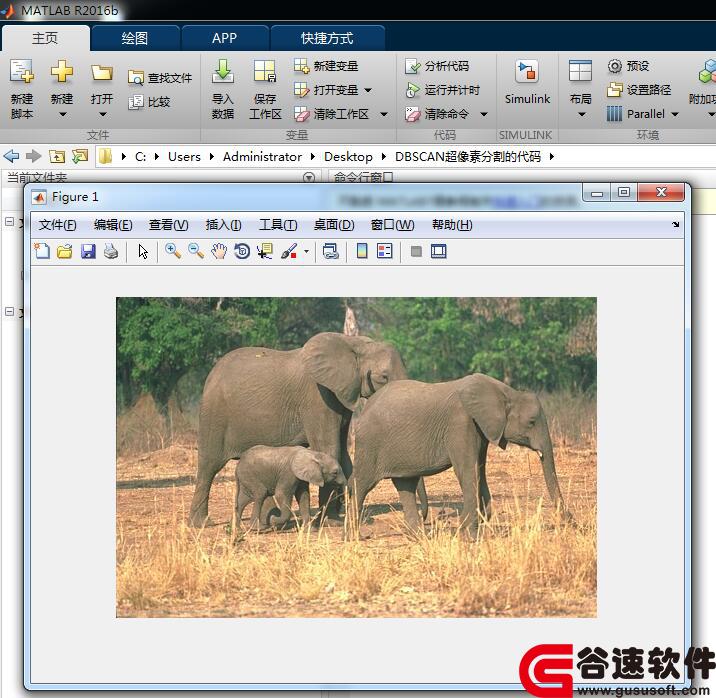Navigate forward with the right arrow
Image resolution: width=716 pixels, height=698 pixels.
coord(34,157)
